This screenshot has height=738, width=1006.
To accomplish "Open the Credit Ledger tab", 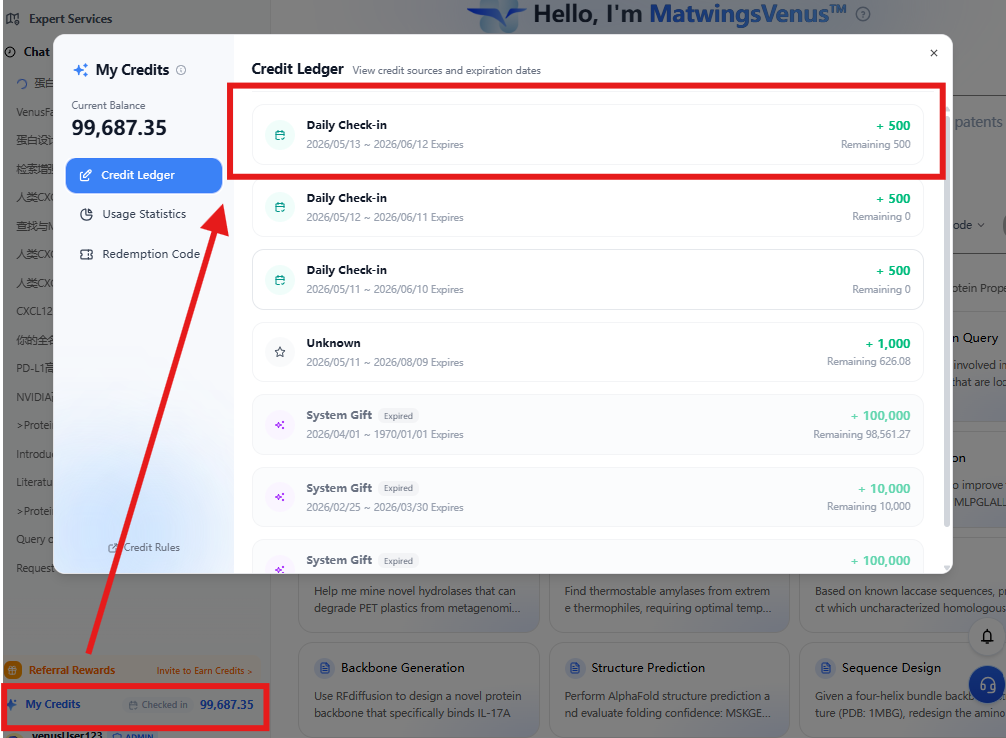I will pos(144,175).
